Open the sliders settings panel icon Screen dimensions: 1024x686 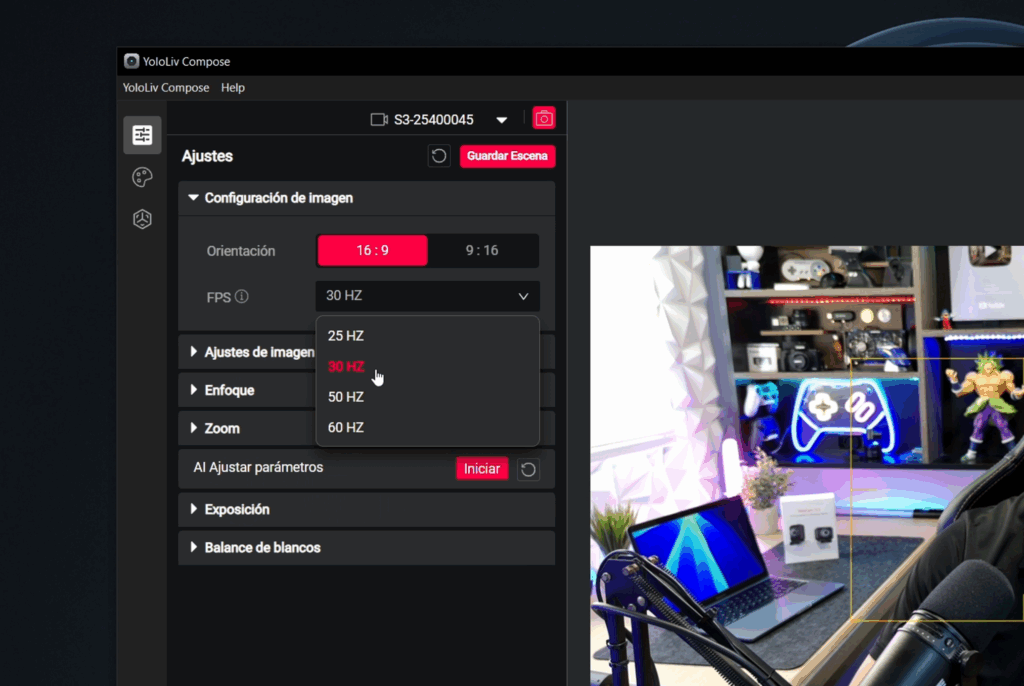142,135
